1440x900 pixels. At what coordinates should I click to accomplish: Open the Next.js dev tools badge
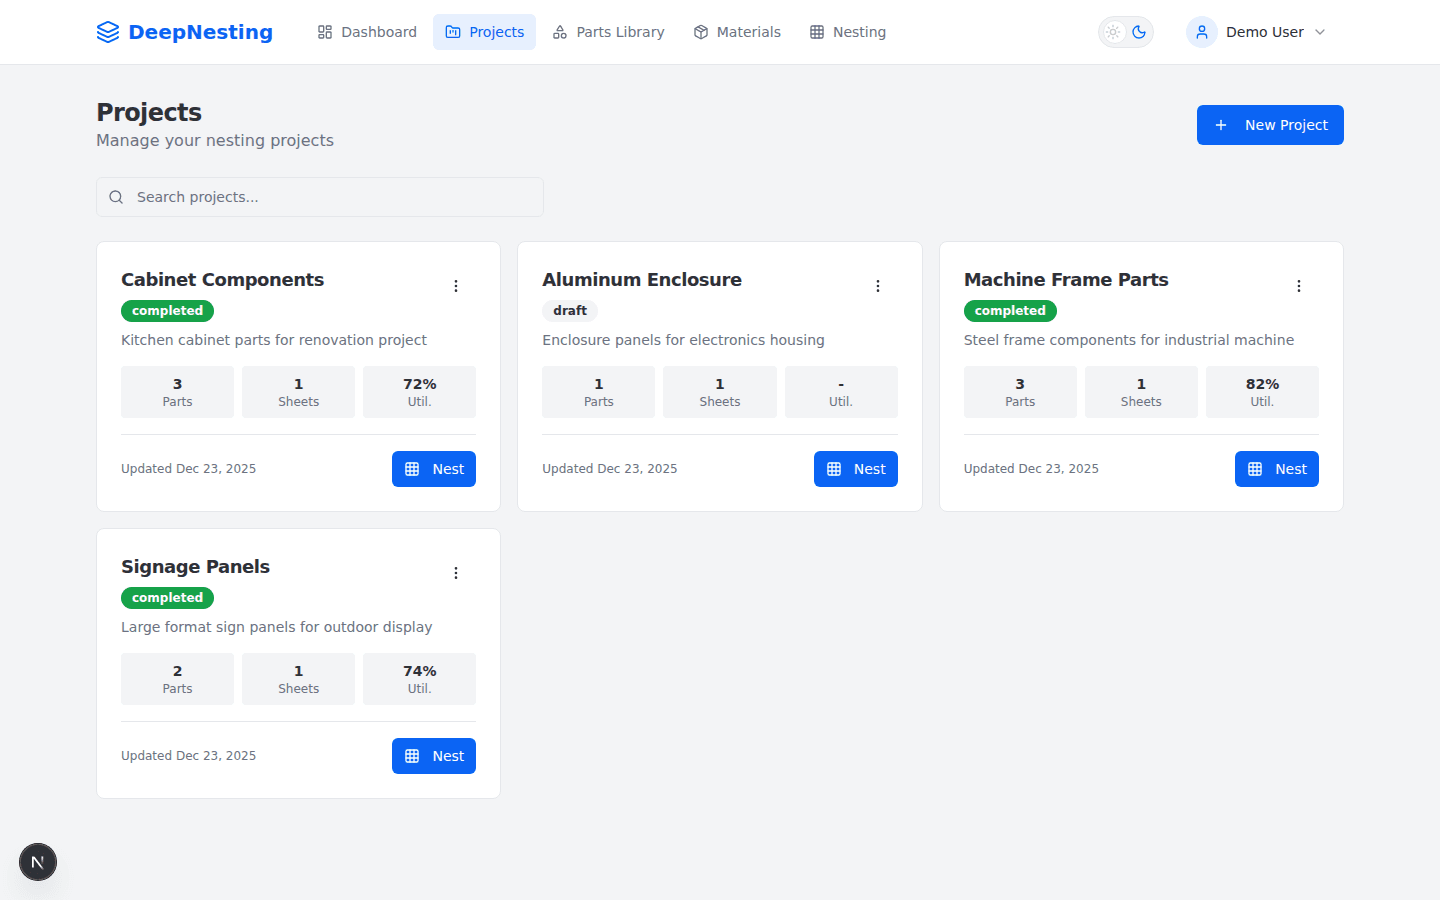38,862
